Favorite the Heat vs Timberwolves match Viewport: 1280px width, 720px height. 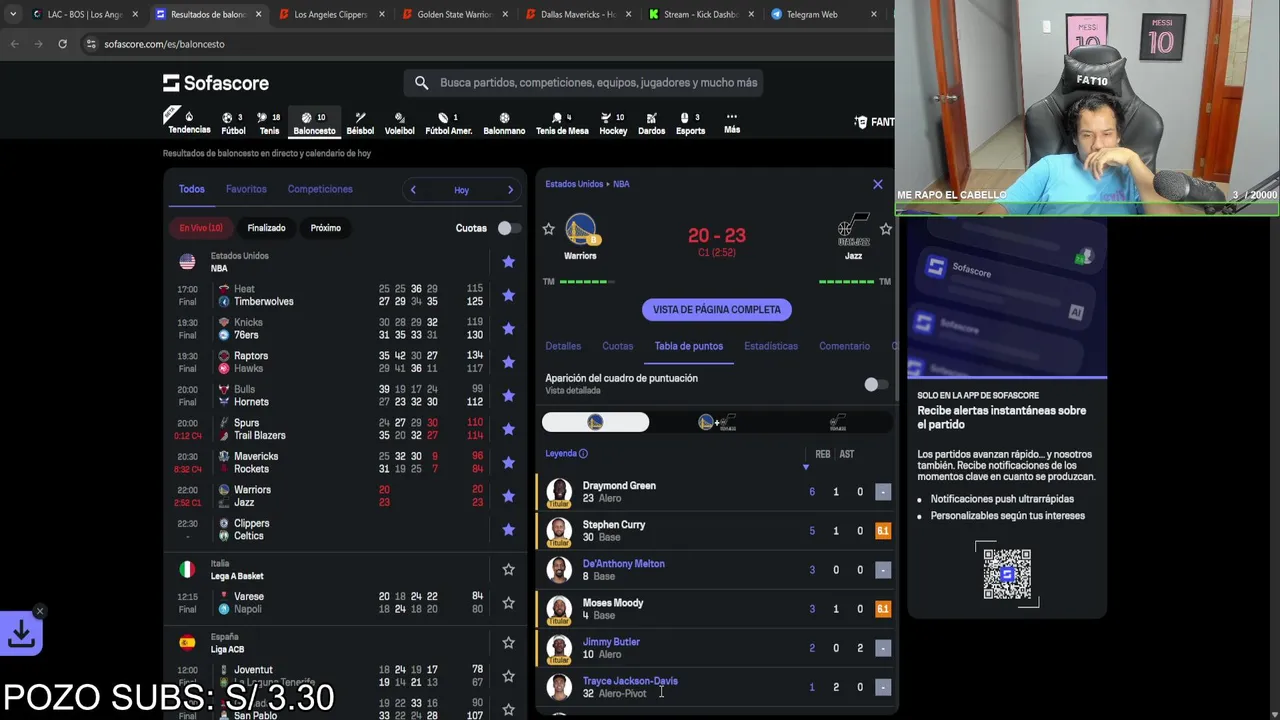click(508, 295)
